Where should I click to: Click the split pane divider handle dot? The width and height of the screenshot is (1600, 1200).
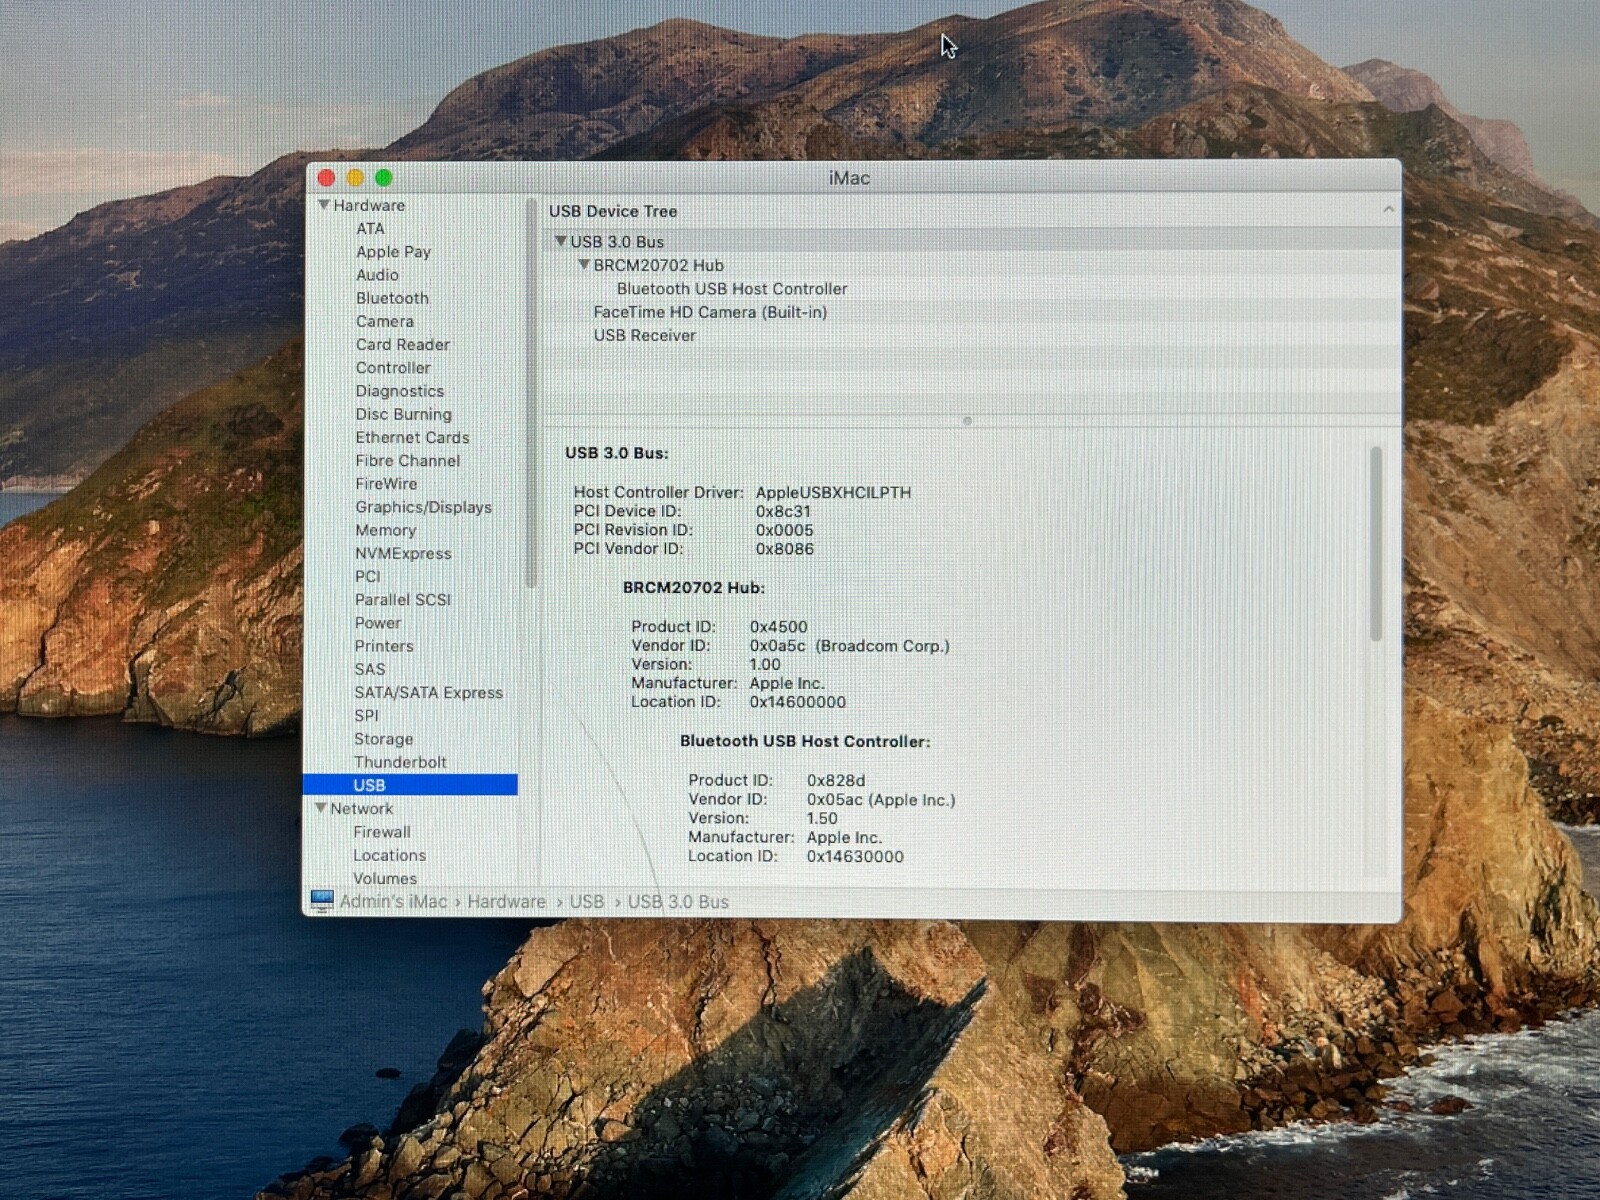(967, 421)
